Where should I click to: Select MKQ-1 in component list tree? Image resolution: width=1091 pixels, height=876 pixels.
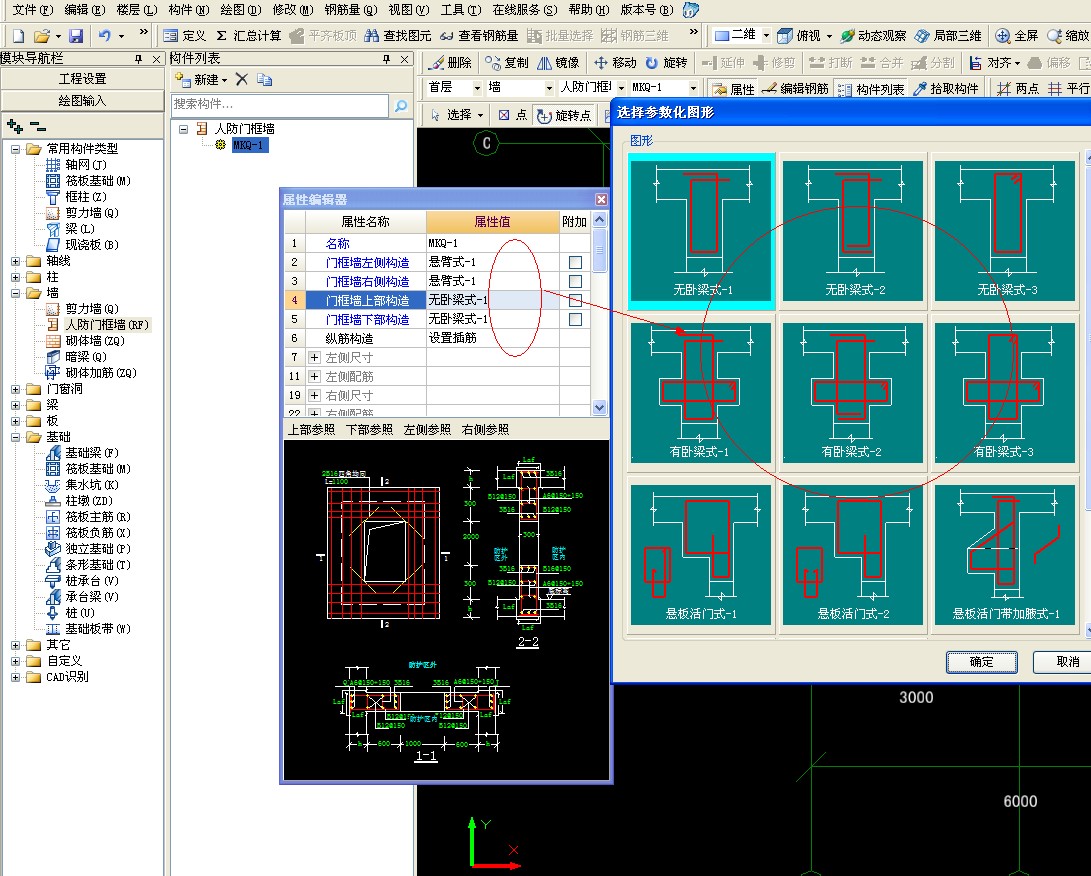(248, 145)
